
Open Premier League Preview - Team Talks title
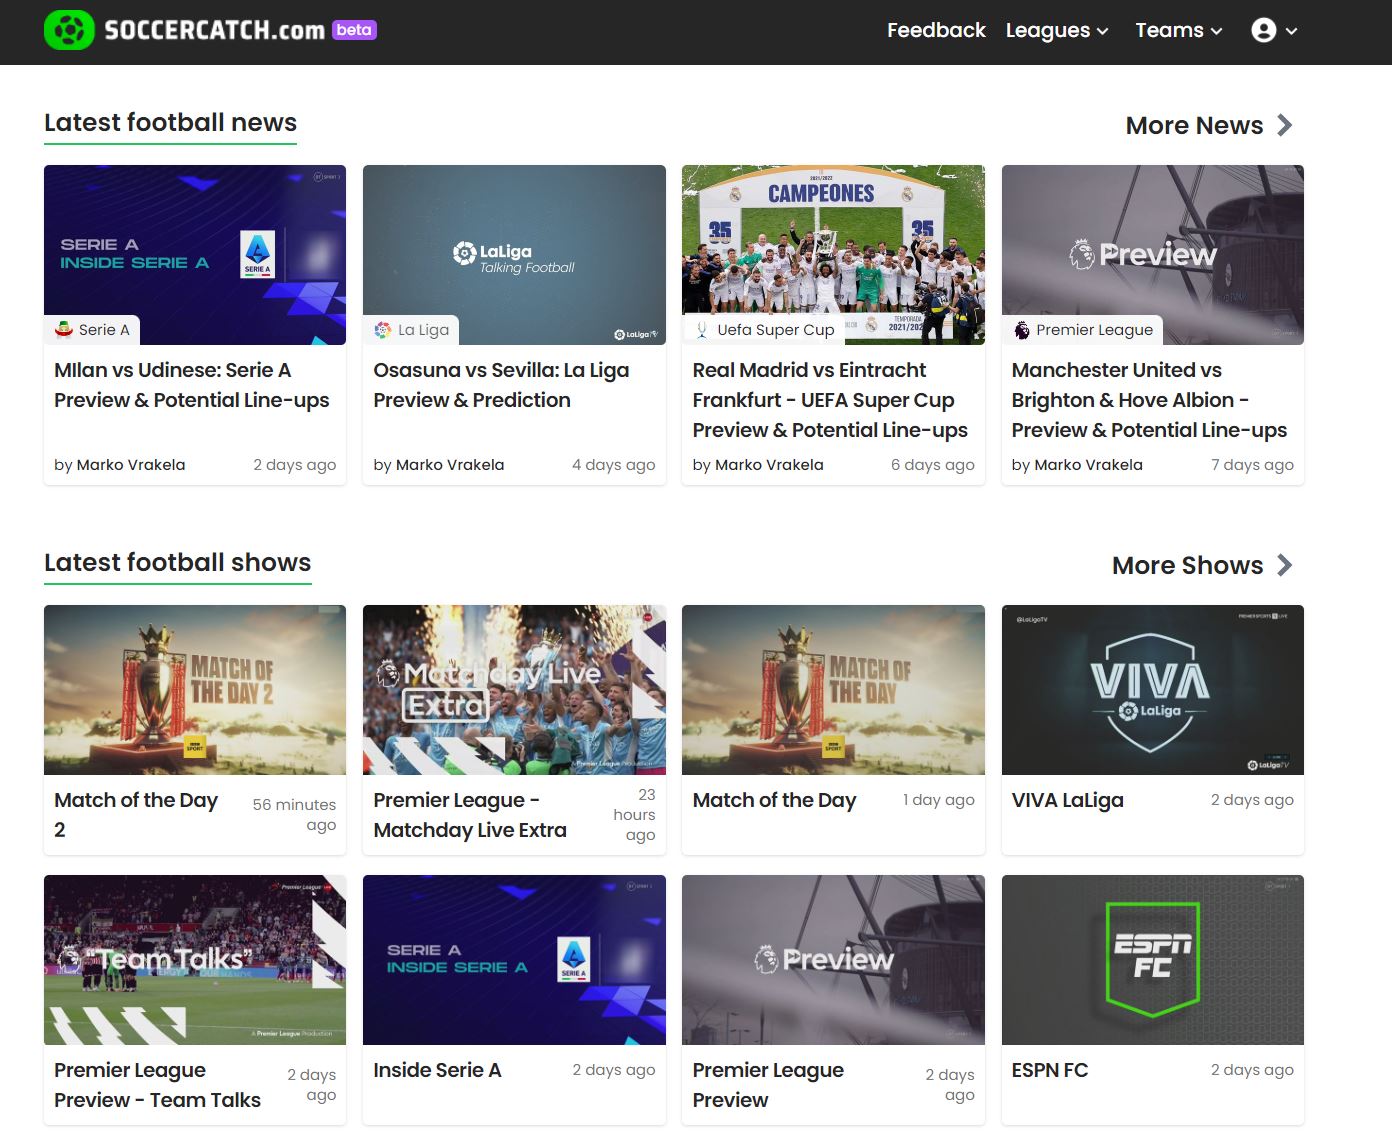point(157,1085)
